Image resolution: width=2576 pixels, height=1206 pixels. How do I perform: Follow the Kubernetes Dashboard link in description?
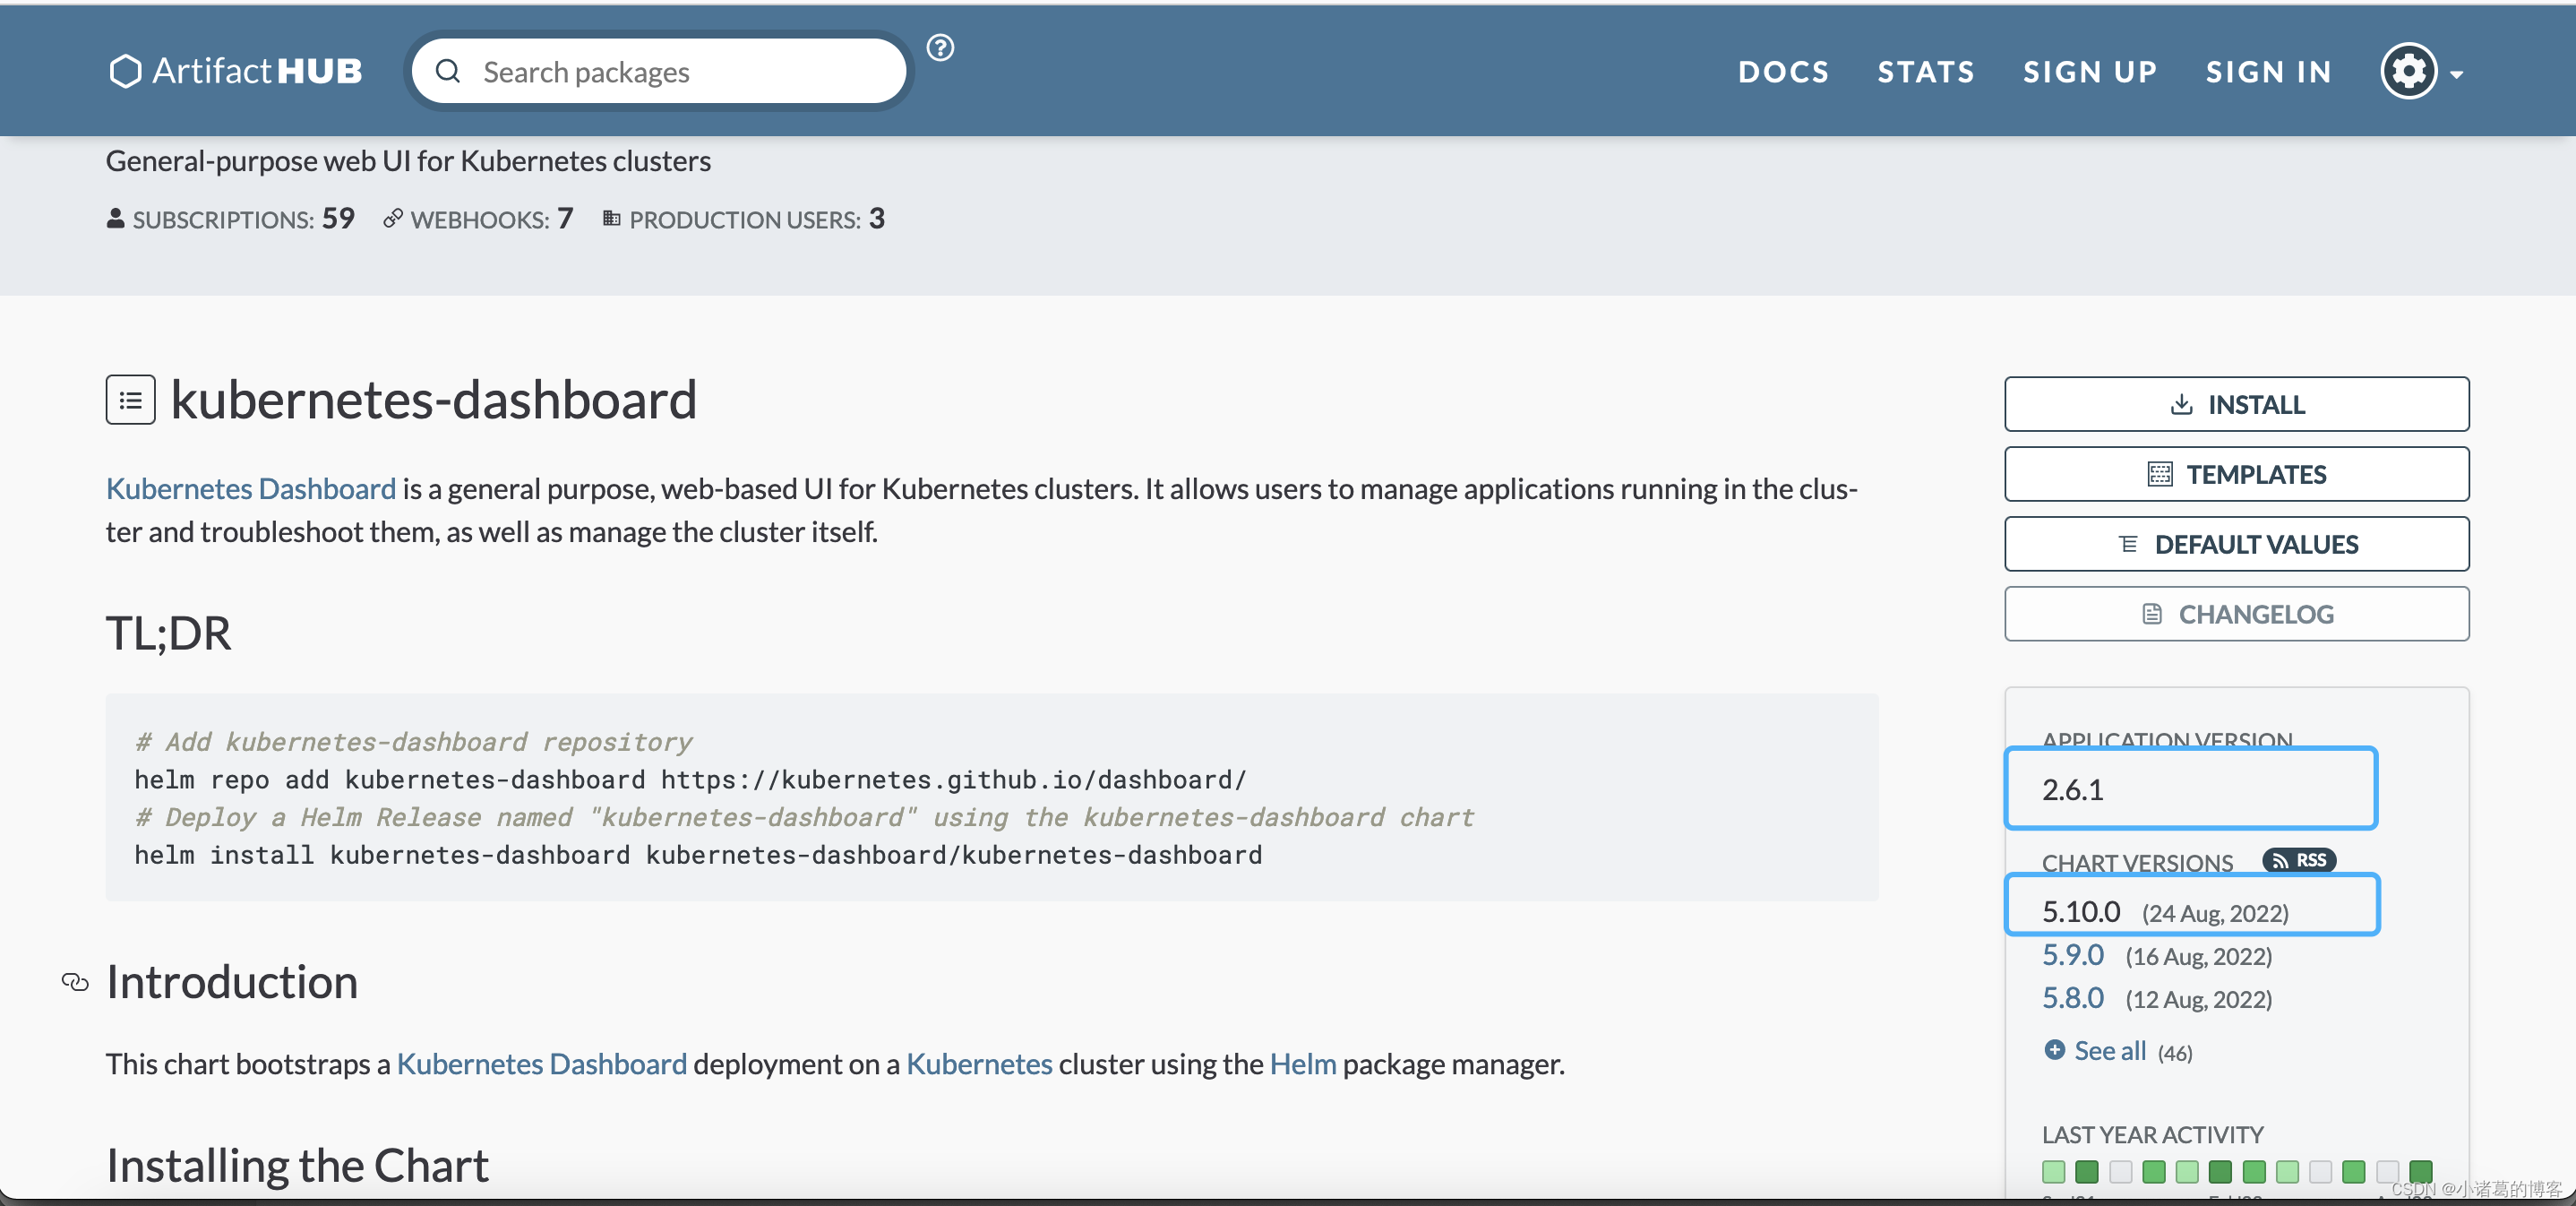click(251, 489)
